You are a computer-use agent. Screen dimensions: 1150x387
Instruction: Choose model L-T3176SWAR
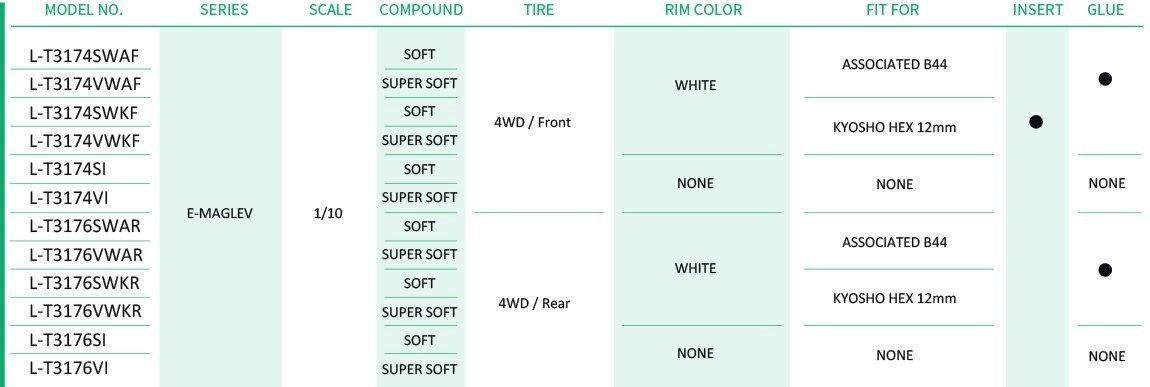tap(84, 226)
